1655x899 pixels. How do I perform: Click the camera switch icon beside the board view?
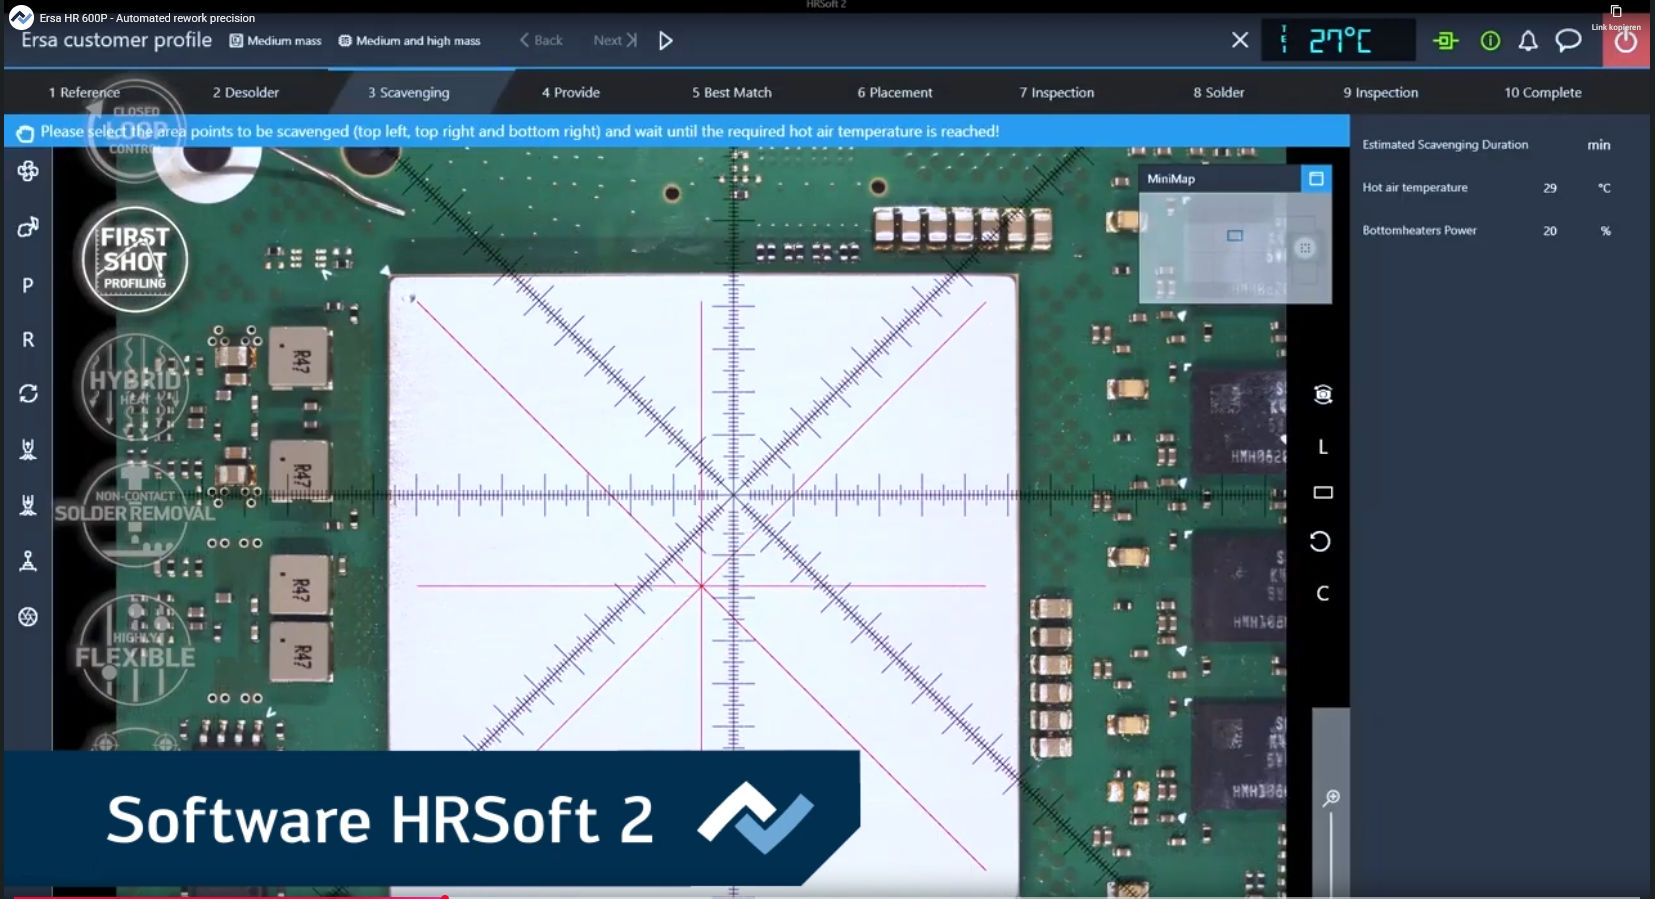(1322, 394)
